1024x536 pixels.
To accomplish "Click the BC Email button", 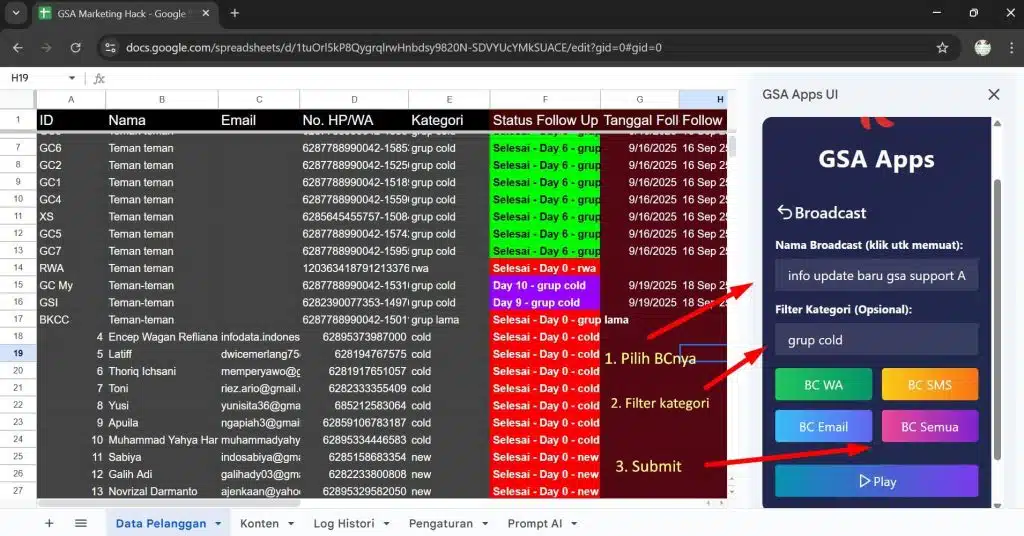I will [823, 426].
